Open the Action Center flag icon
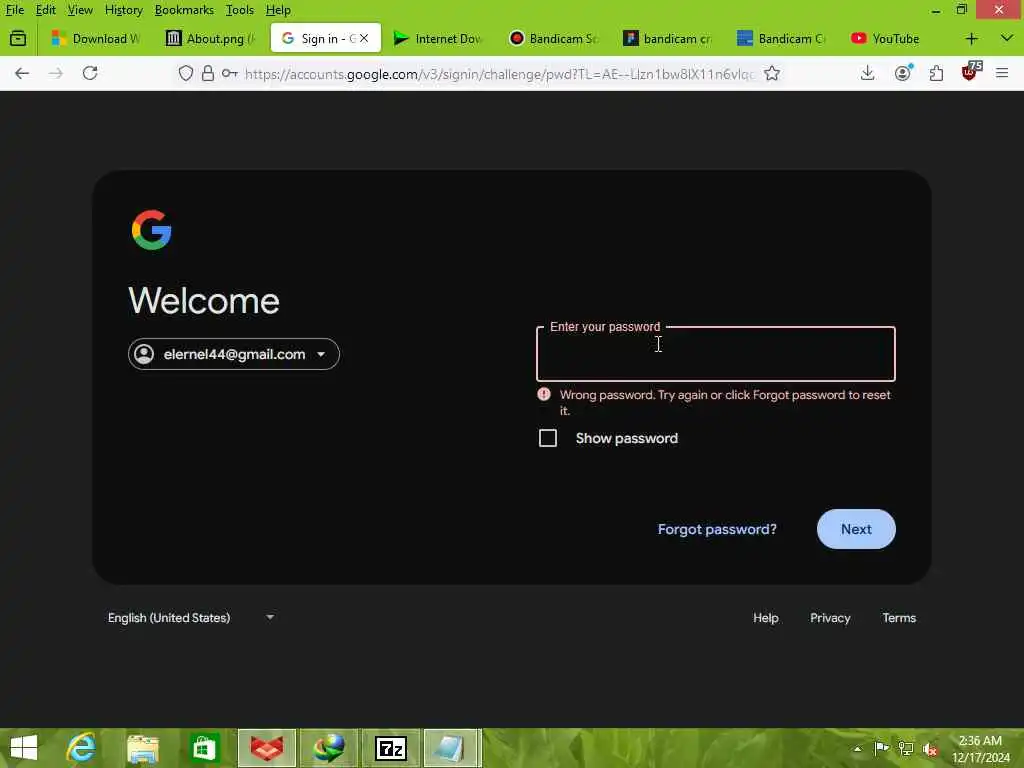Viewport: 1024px width, 768px height. (881, 748)
